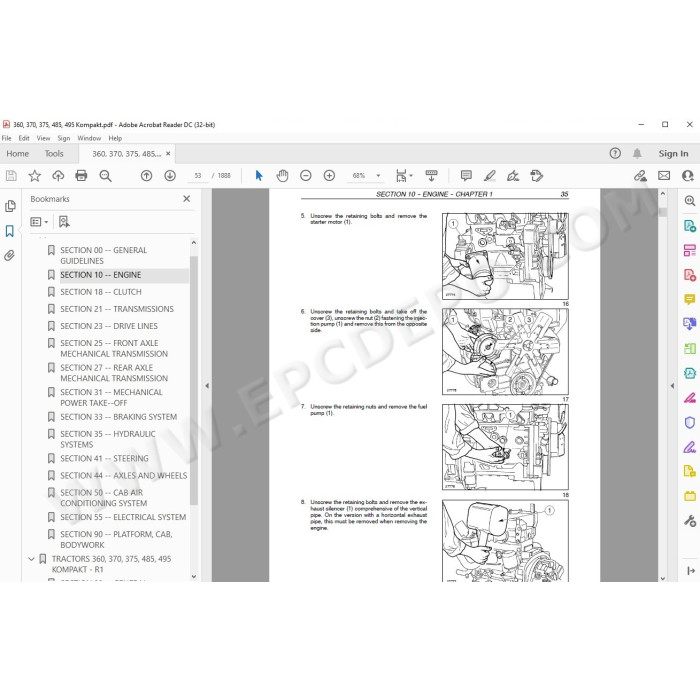Viewport: 700px width, 700px height.
Task: Click engine figure 16 illustration
Action: tap(505, 256)
